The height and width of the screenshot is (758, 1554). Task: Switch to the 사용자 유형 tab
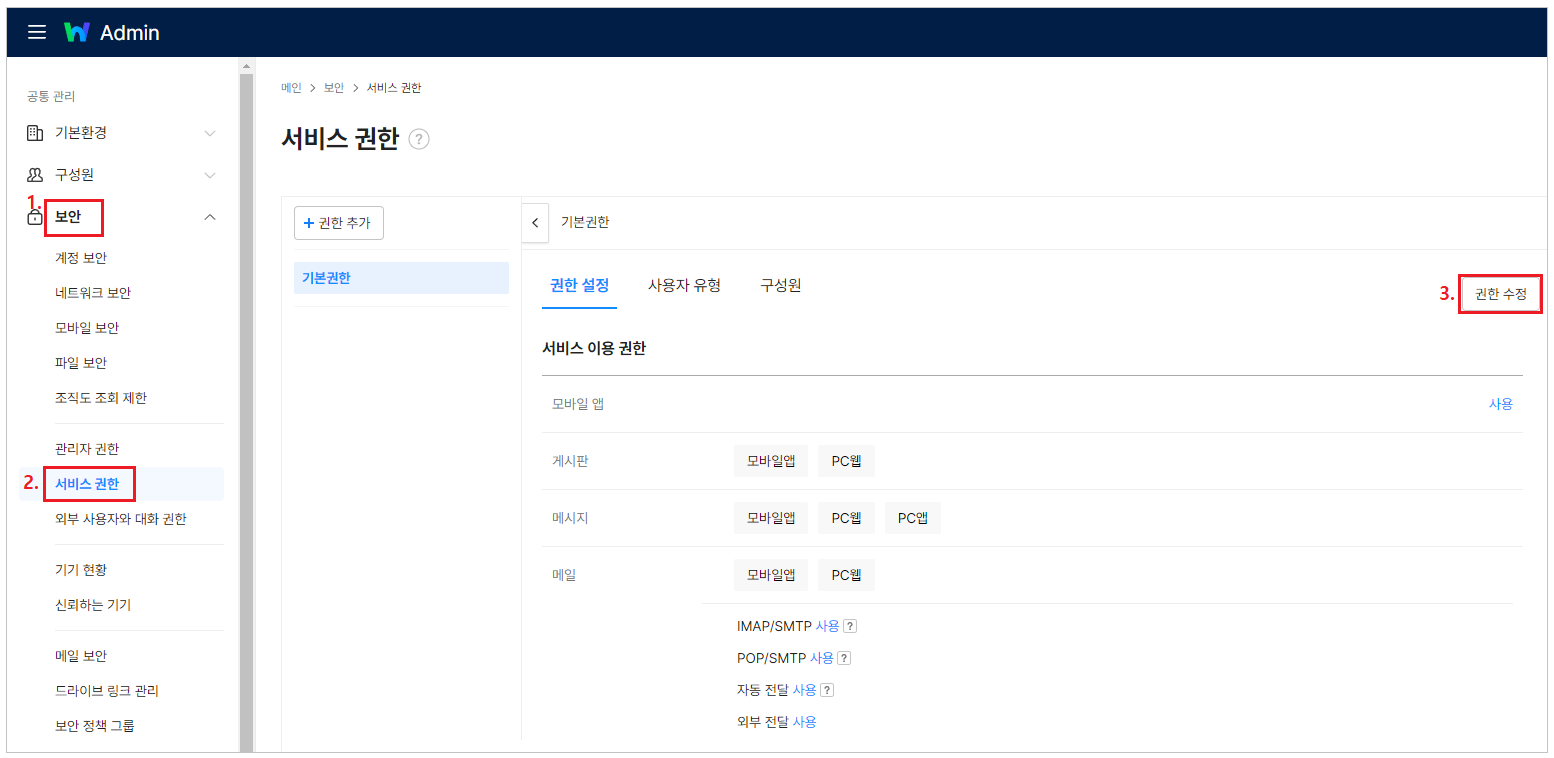tap(684, 285)
